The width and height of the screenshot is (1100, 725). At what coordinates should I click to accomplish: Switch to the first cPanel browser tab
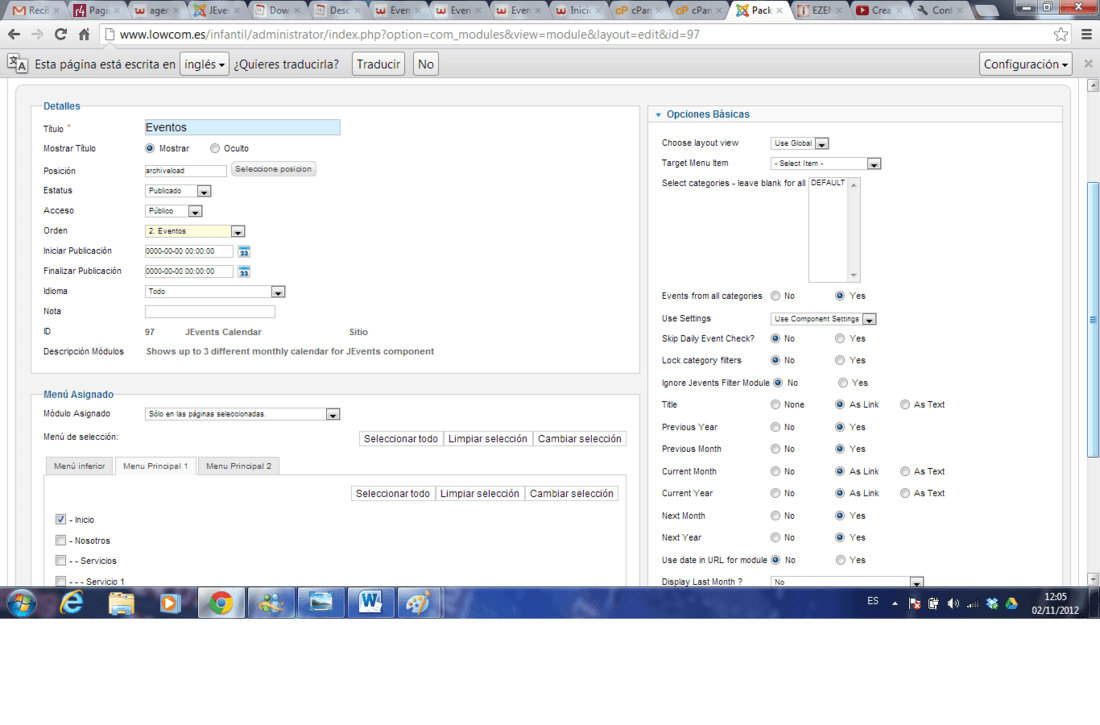coord(635,10)
